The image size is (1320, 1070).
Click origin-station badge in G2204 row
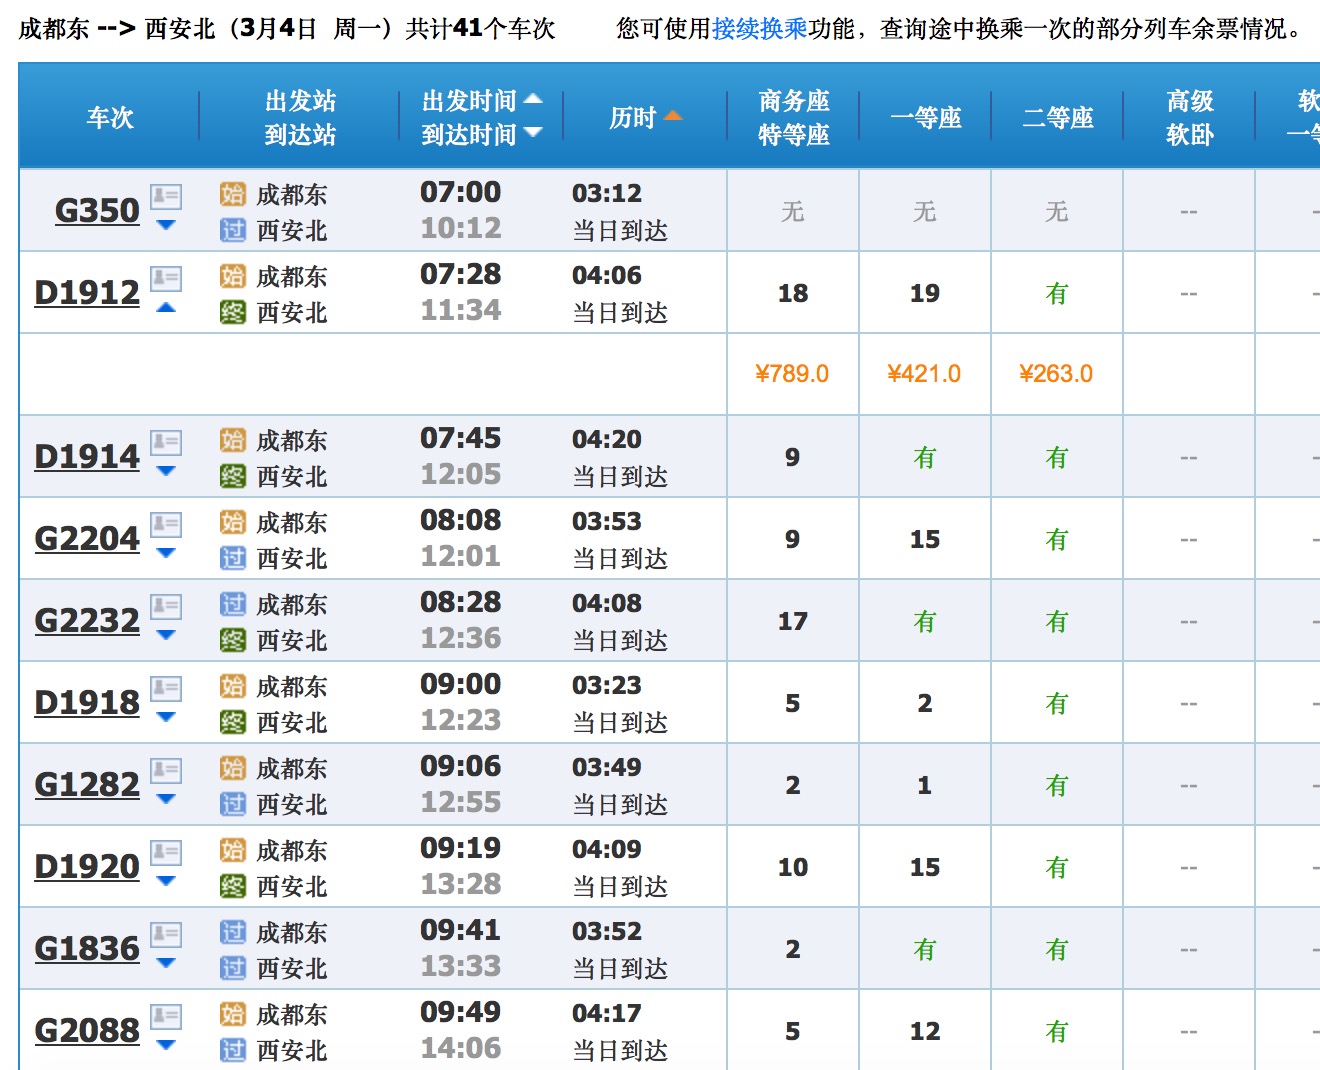click(x=233, y=522)
